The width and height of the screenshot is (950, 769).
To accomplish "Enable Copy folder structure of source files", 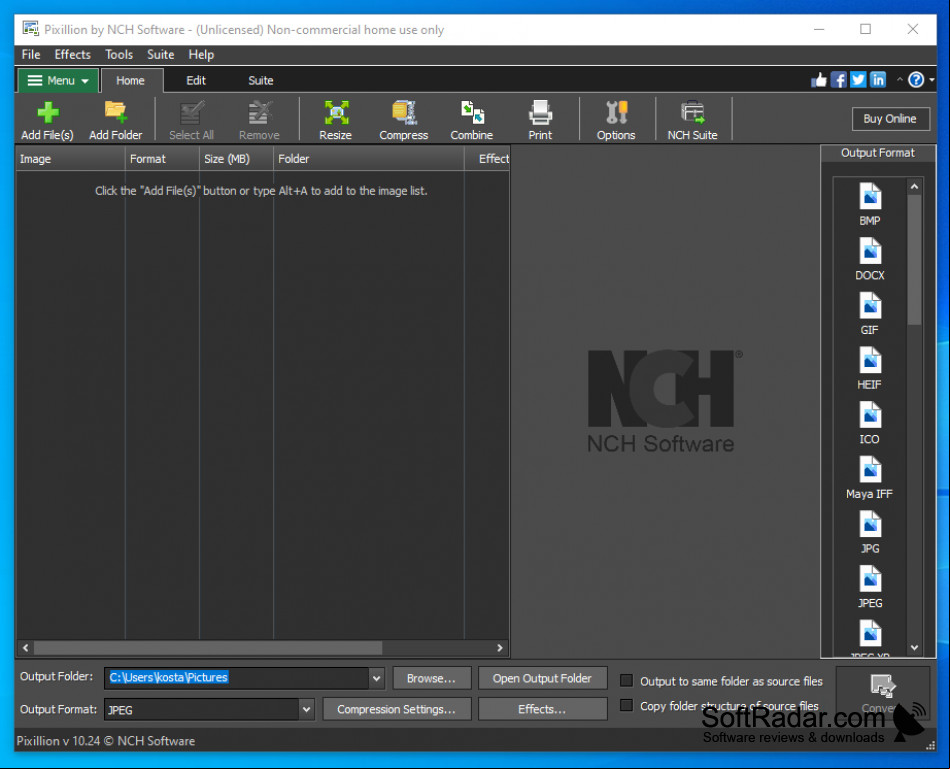I will tap(626, 705).
